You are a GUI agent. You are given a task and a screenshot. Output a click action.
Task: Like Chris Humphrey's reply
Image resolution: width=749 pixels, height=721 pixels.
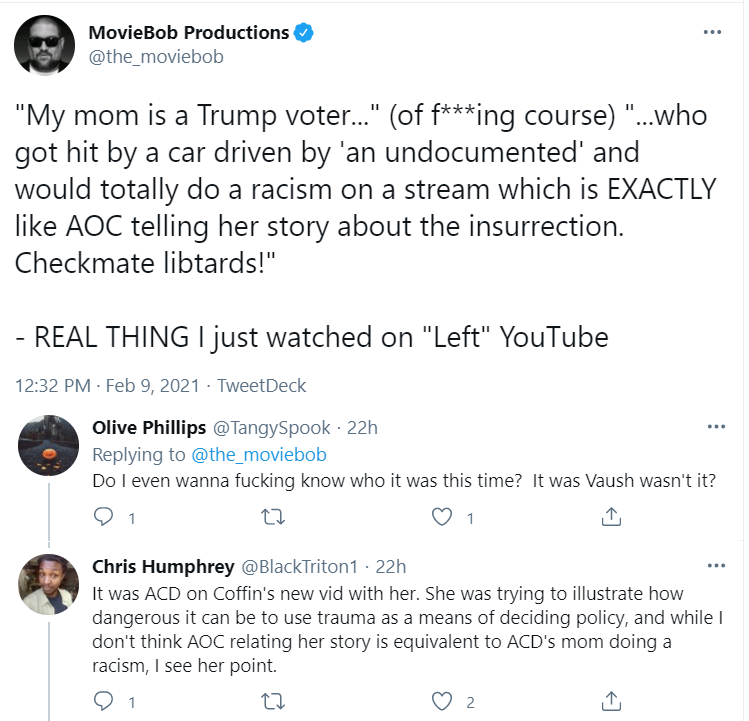442,701
